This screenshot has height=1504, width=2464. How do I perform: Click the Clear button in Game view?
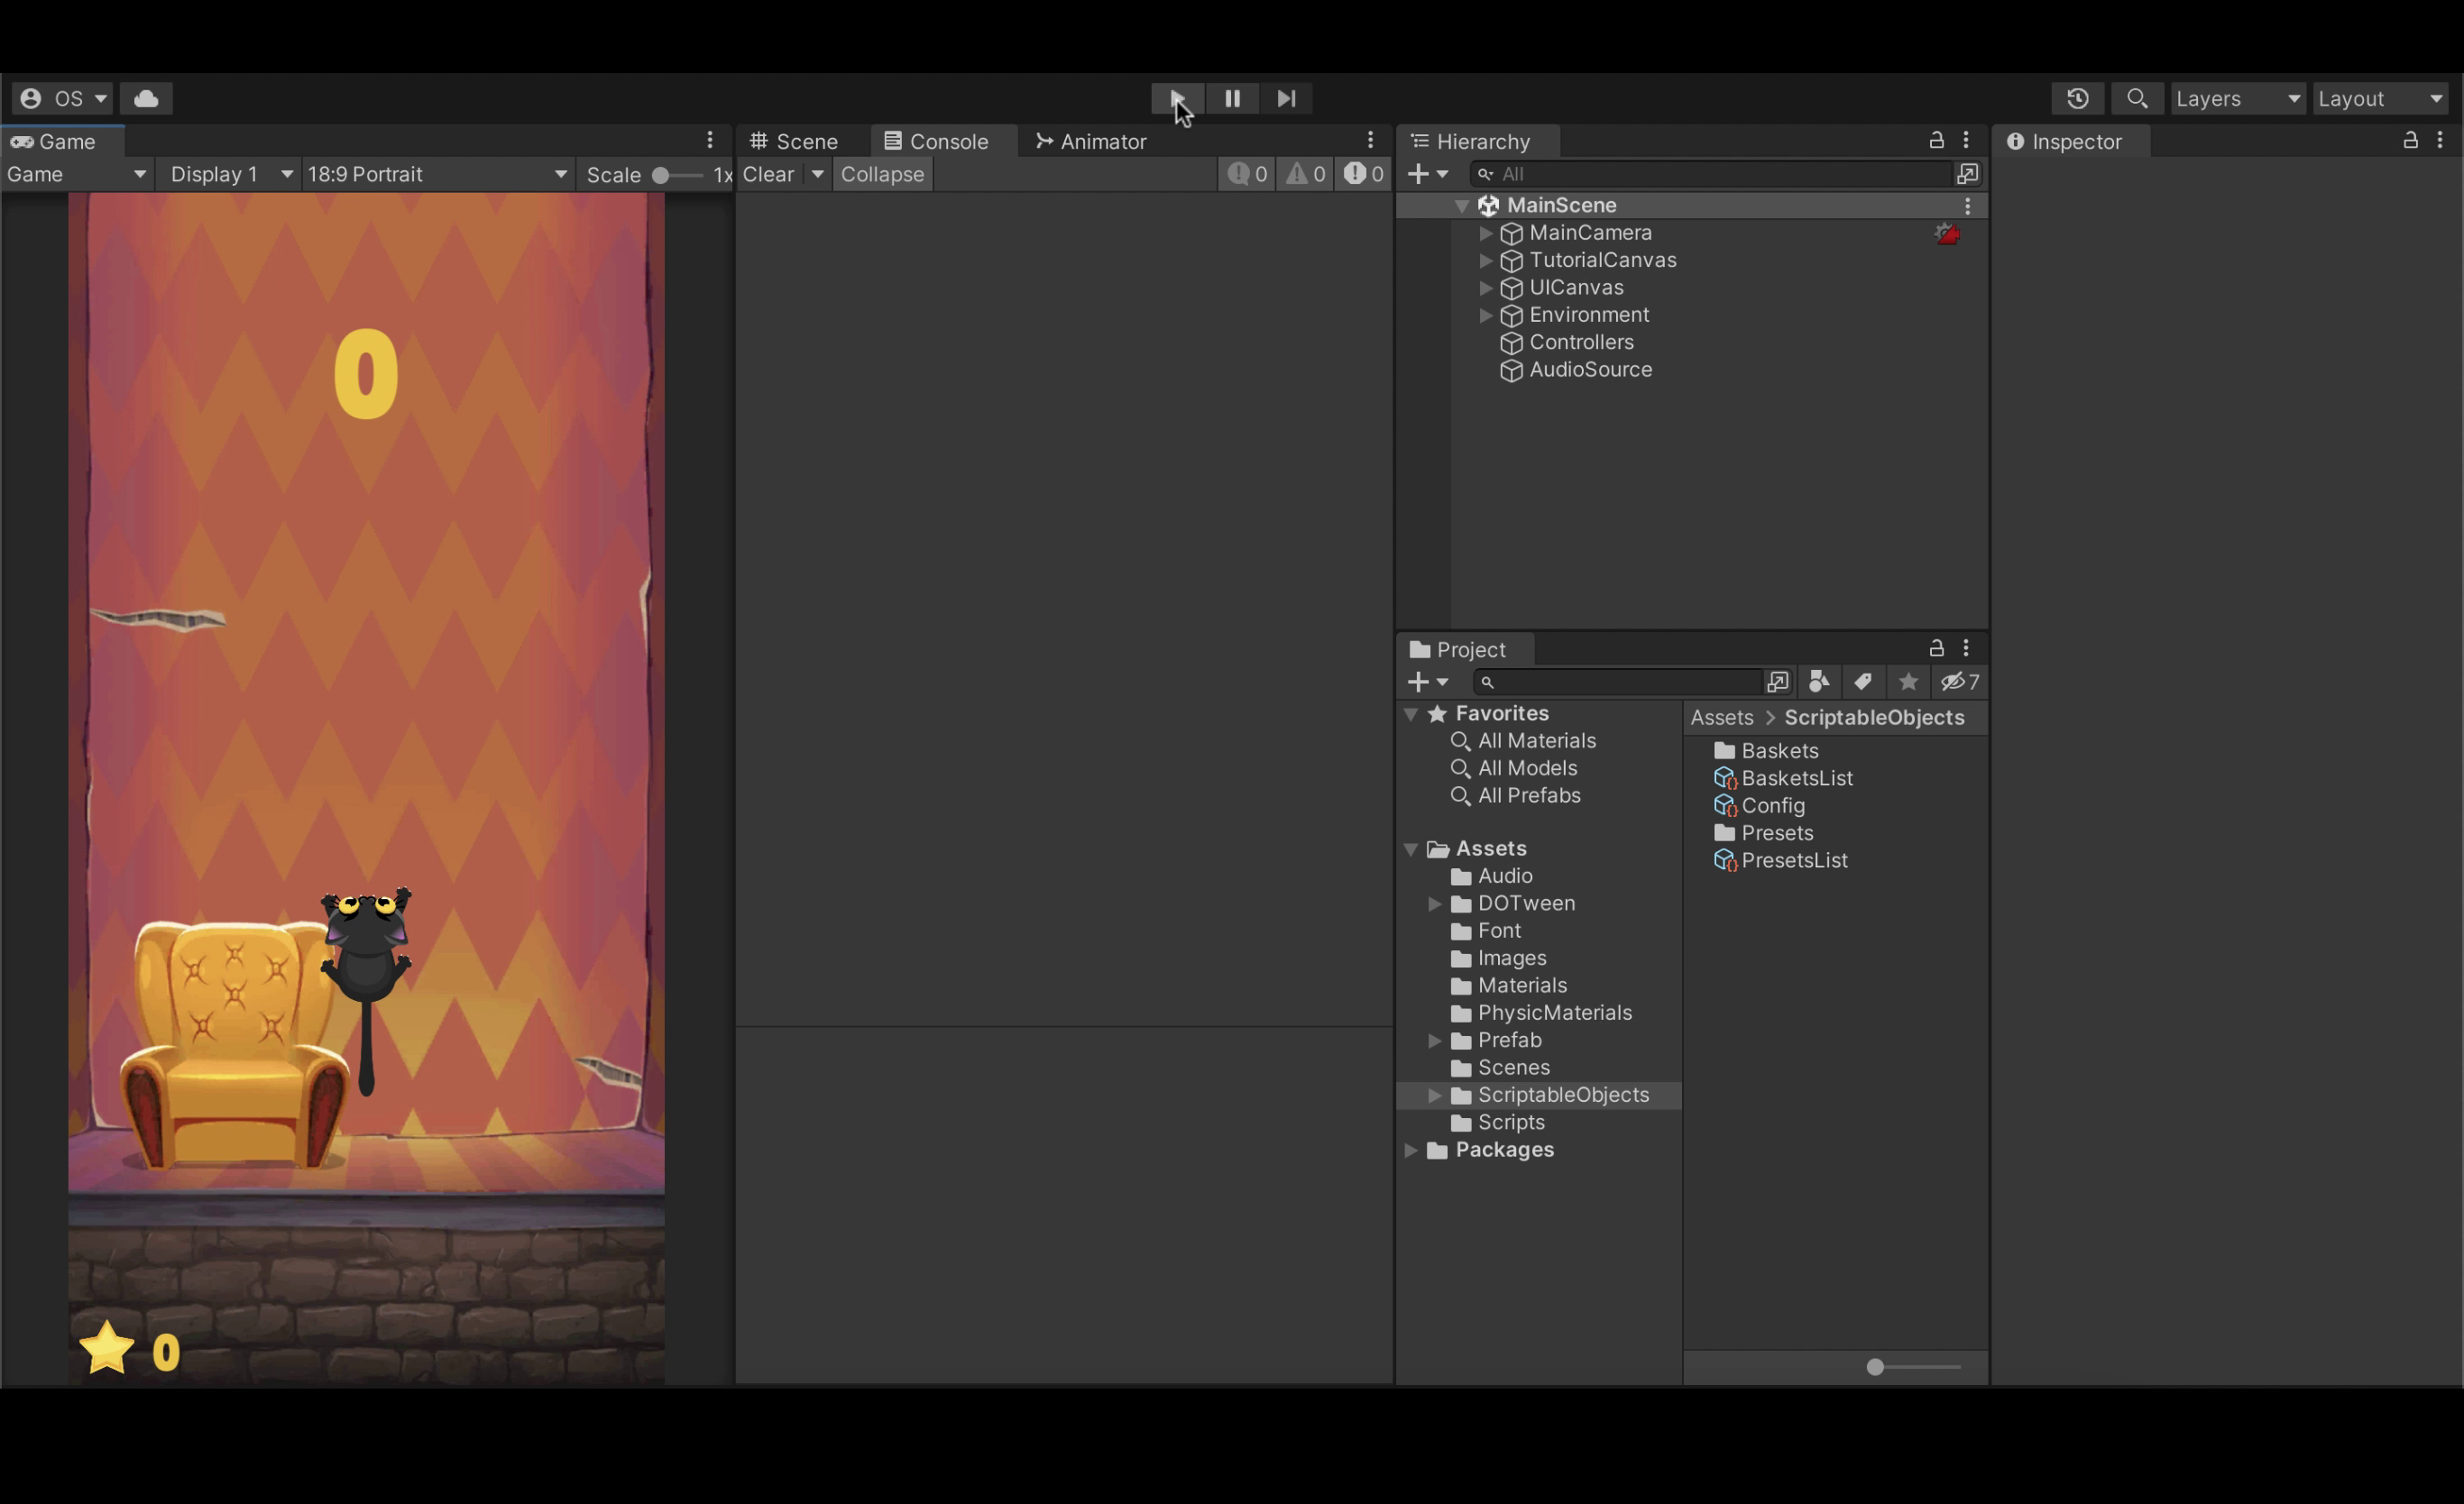[x=771, y=172]
